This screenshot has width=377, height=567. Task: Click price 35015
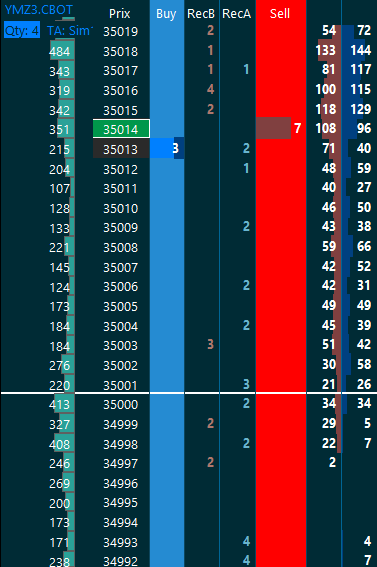(120, 110)
